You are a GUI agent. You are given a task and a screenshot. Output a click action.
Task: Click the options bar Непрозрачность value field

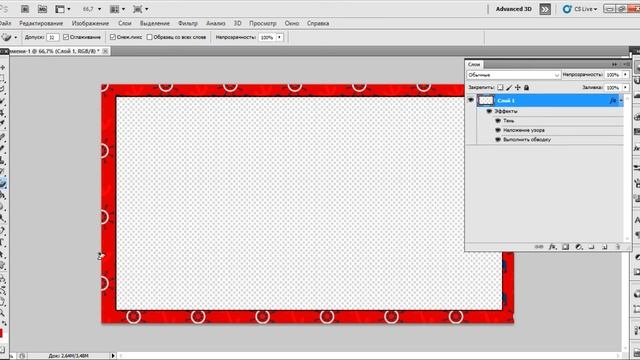[267, 38]
